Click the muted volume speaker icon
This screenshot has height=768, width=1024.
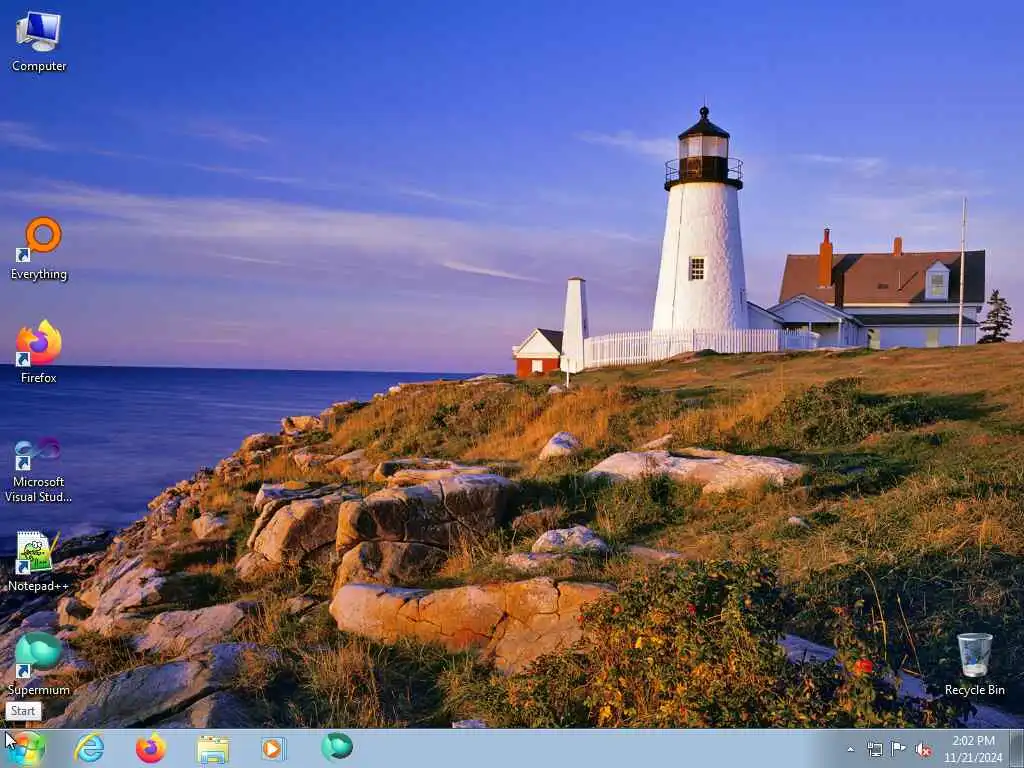tap(923, 750)
